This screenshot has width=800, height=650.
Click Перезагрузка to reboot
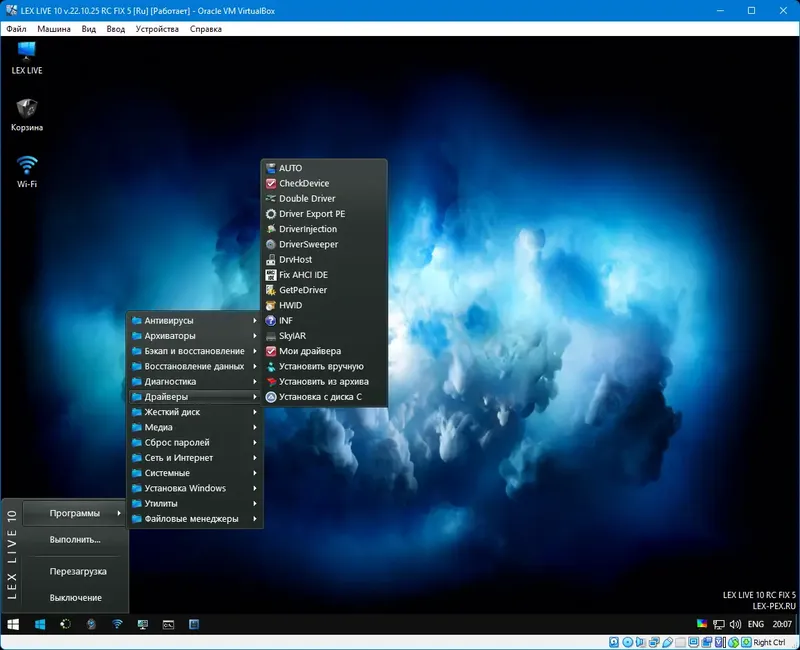click(x=78, y=571)
